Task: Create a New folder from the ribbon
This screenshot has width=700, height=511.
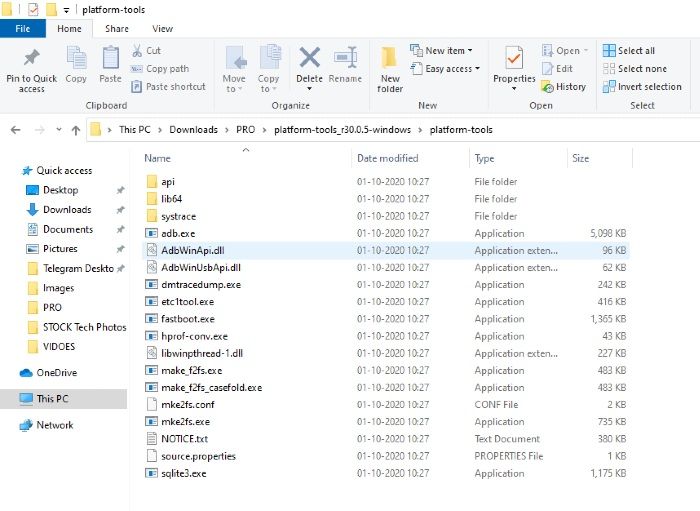Action: (x=390, y=59)
